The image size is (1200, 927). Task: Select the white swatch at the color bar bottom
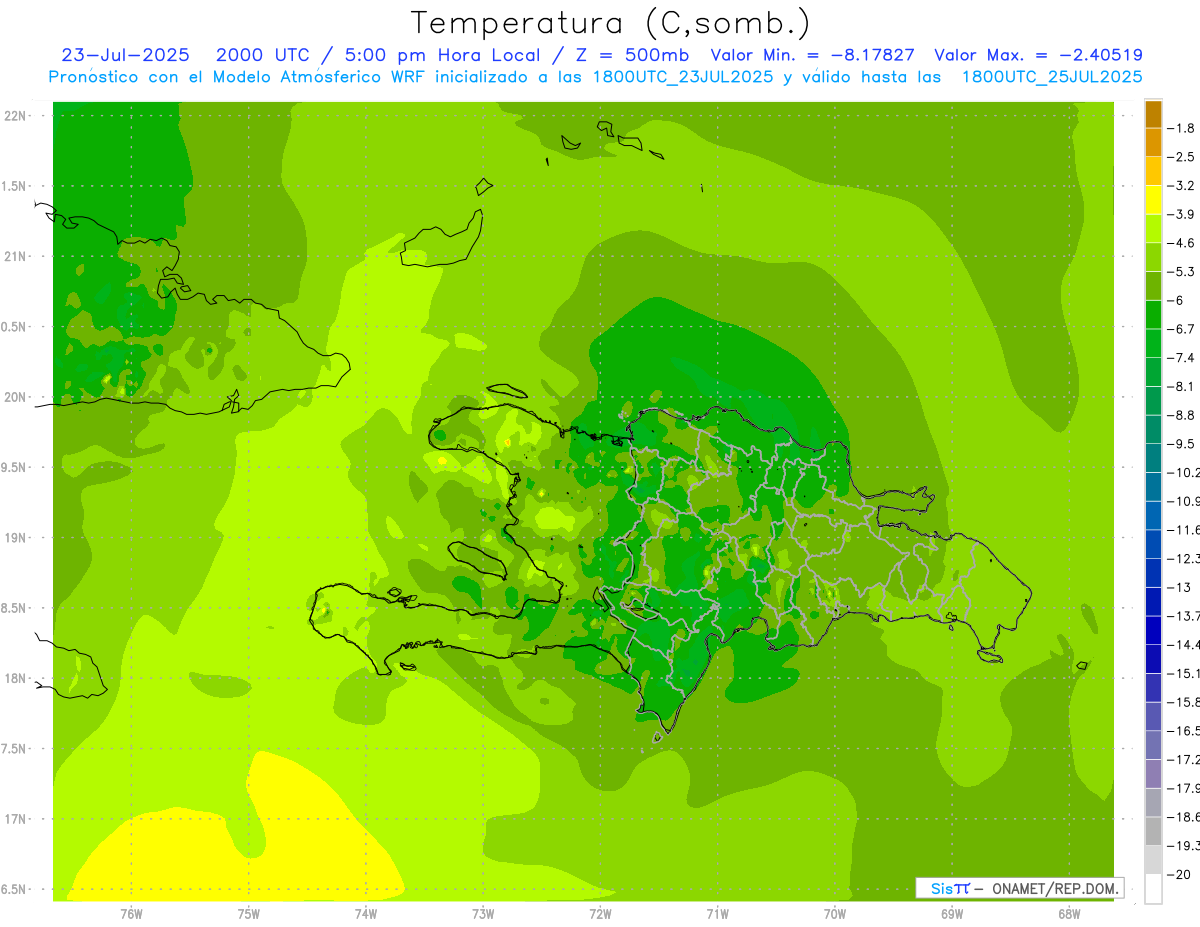[1153, 888]
